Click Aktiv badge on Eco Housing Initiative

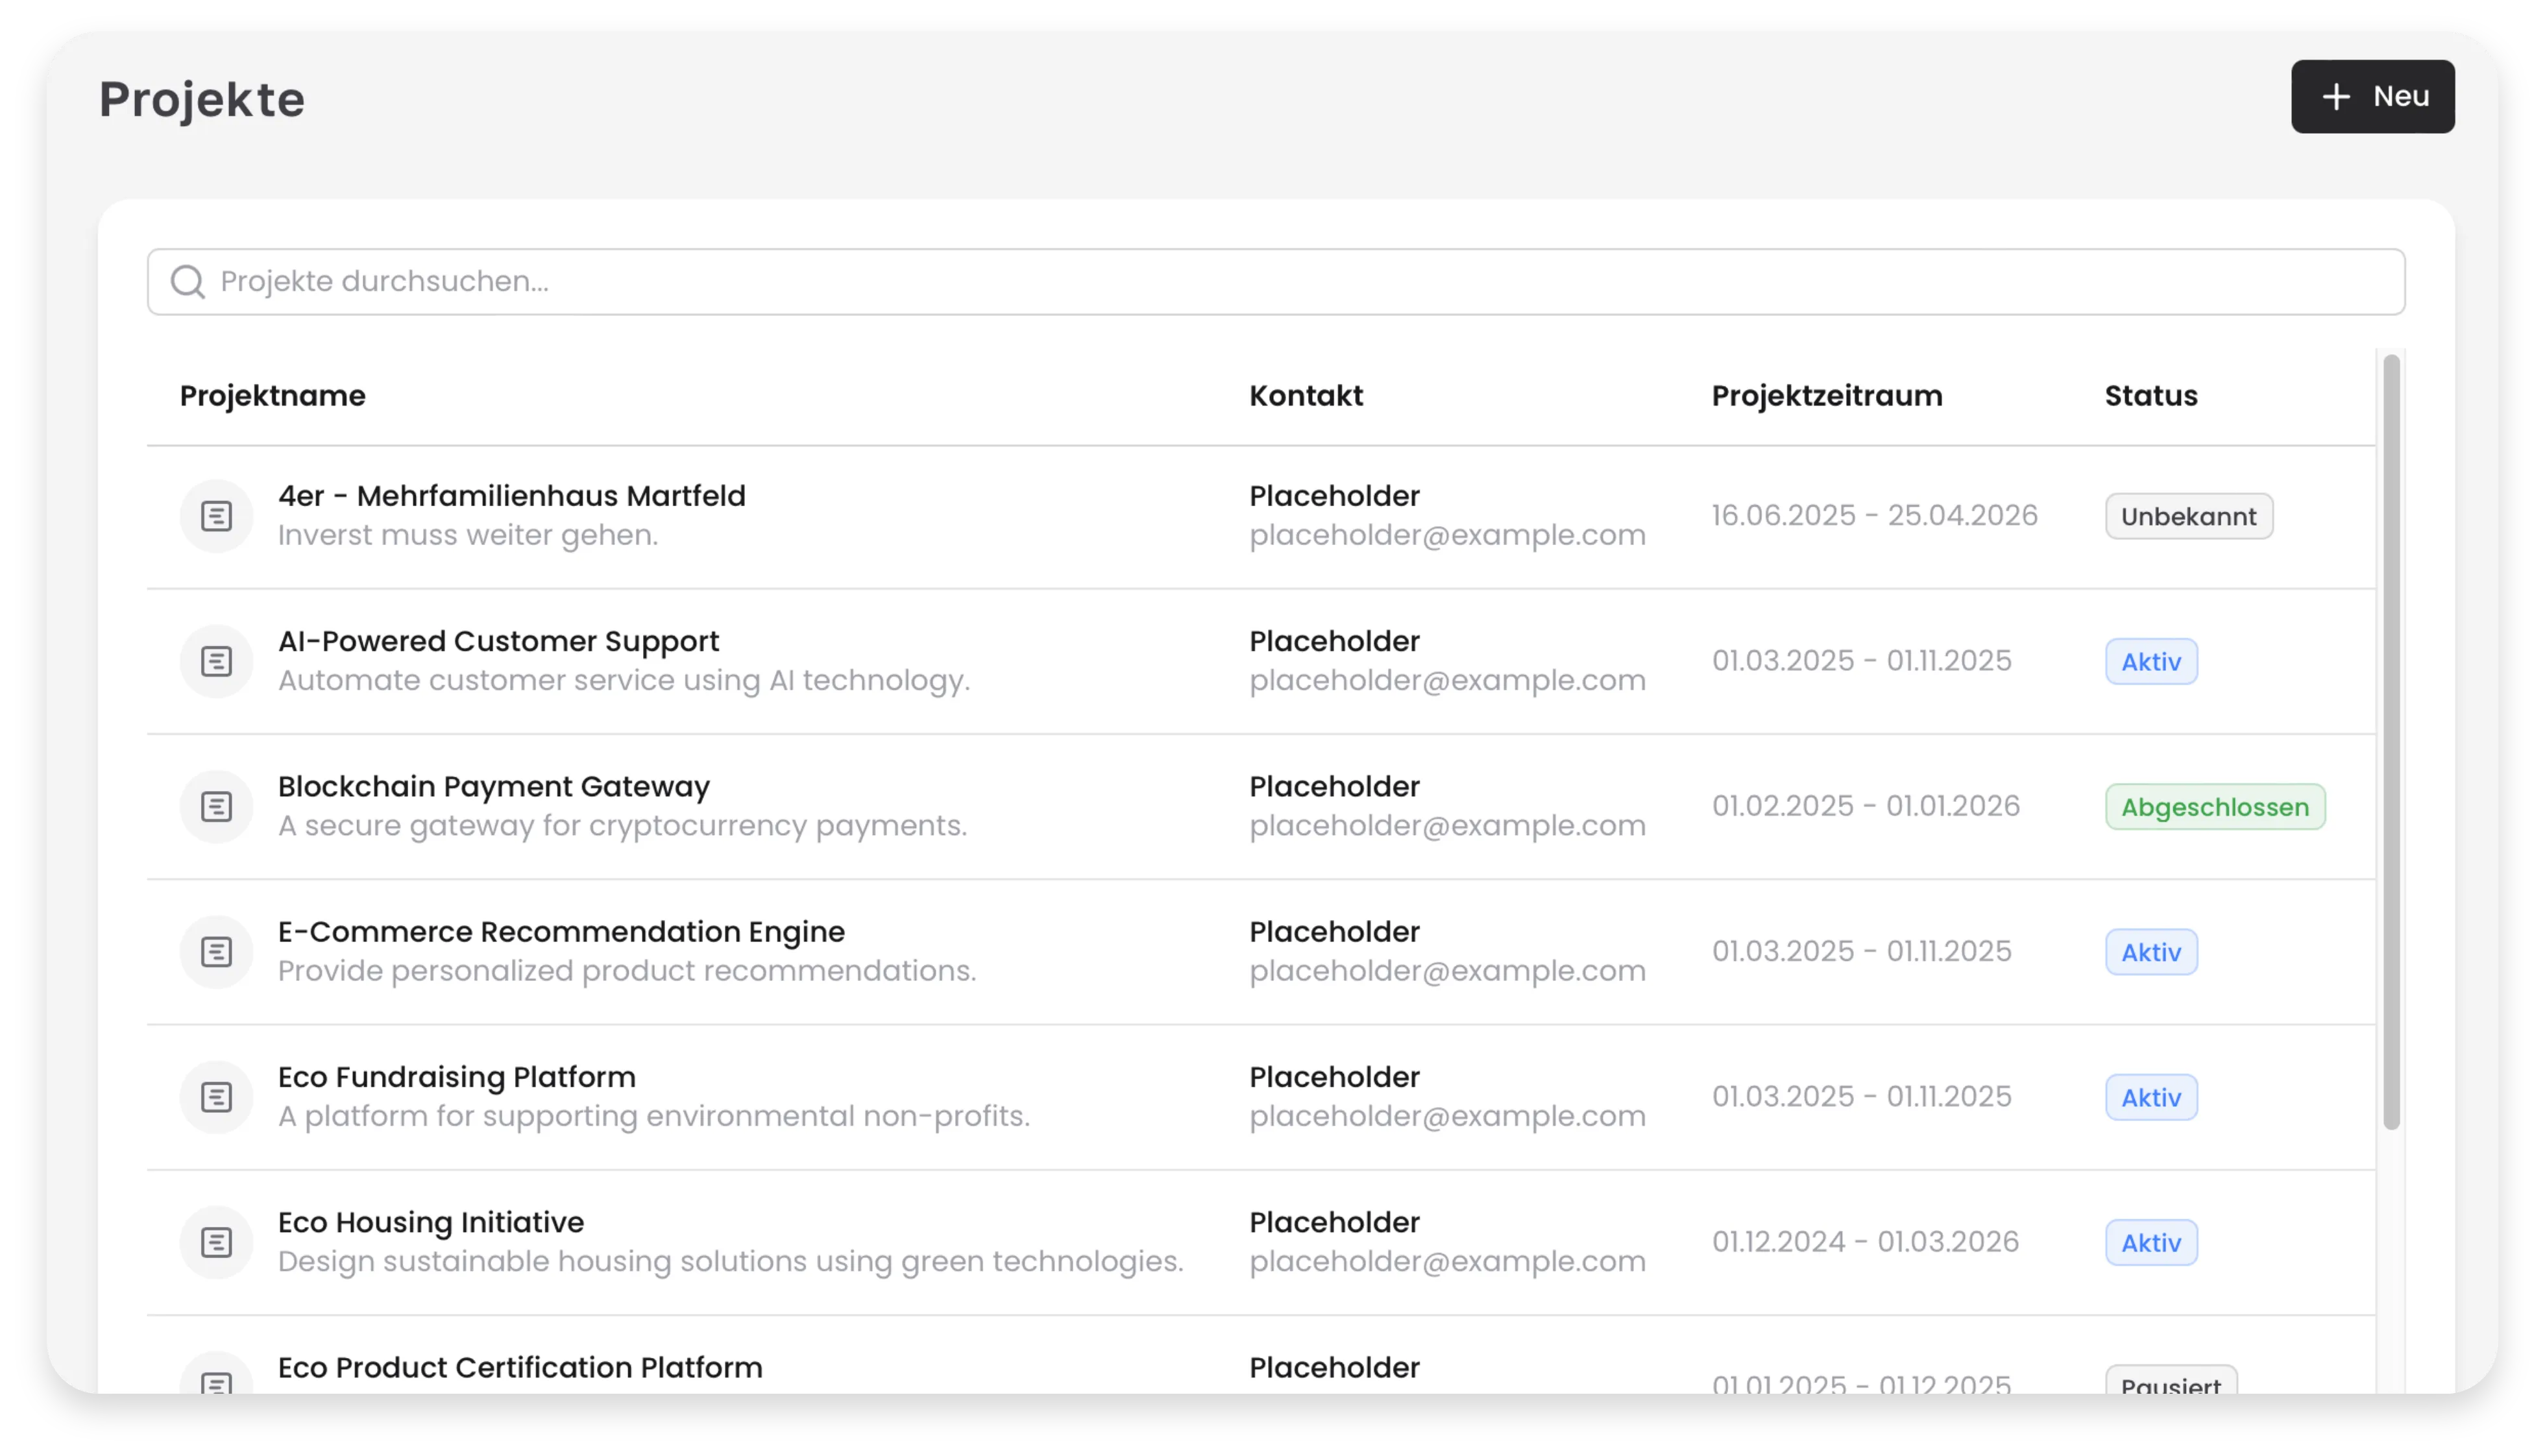pos(2150,1243)
